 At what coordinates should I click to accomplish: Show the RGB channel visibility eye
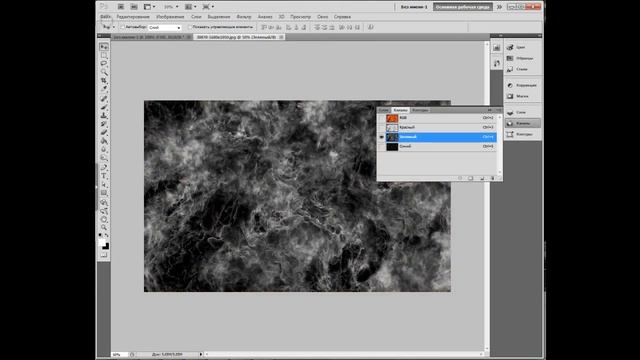click(382, 118)
